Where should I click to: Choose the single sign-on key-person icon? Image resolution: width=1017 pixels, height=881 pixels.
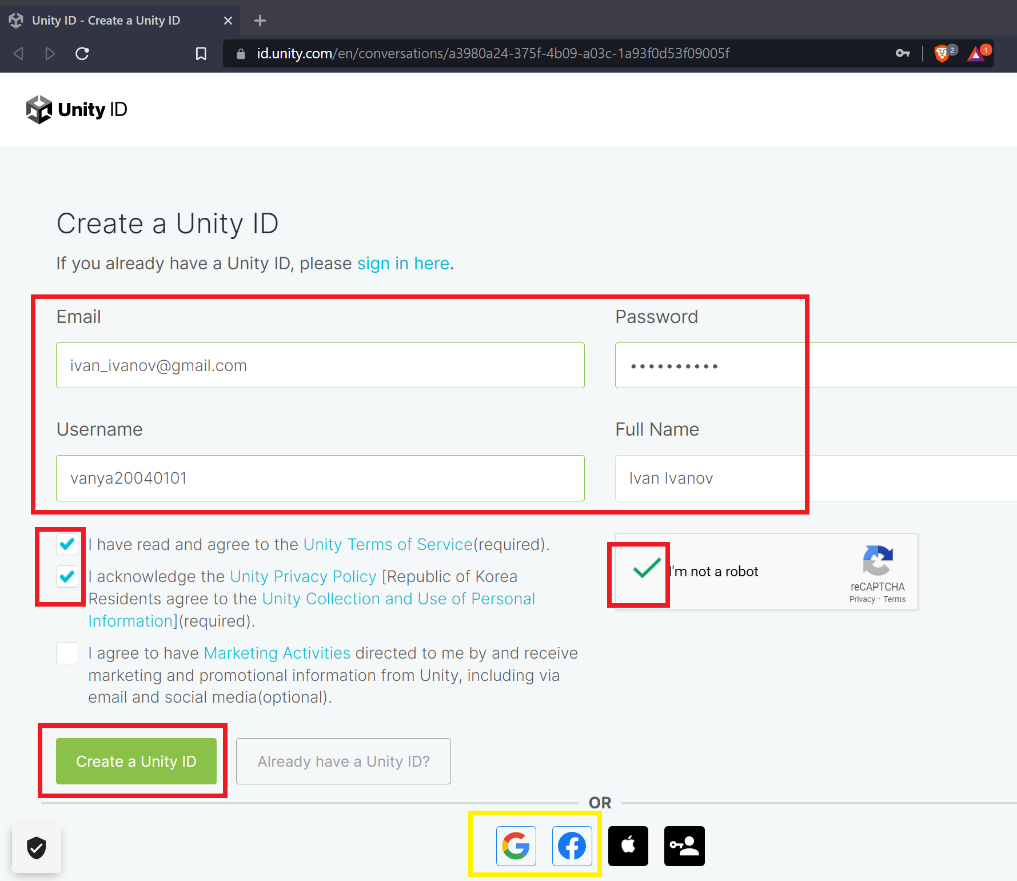684,845
